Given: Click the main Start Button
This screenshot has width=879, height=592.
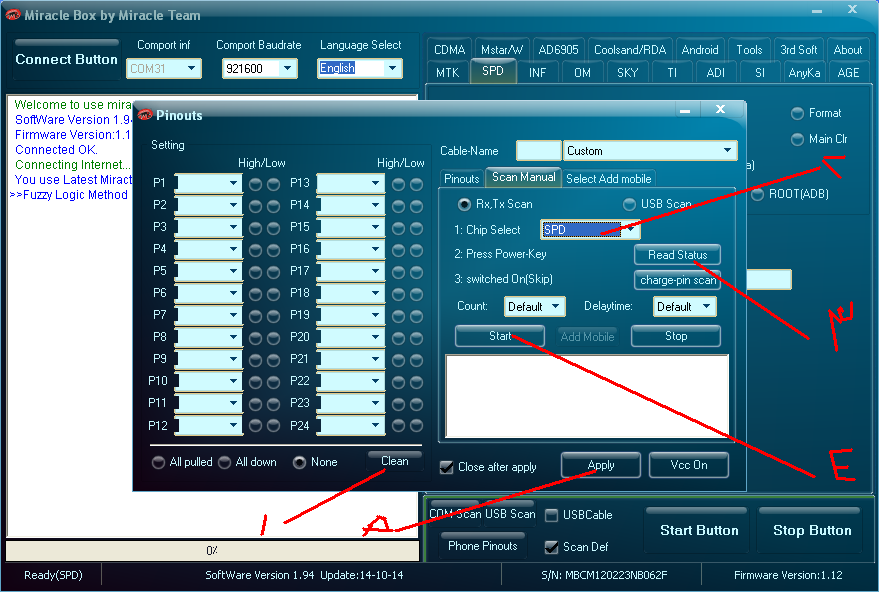Looking at the screenshot, I should pos(698,530).
